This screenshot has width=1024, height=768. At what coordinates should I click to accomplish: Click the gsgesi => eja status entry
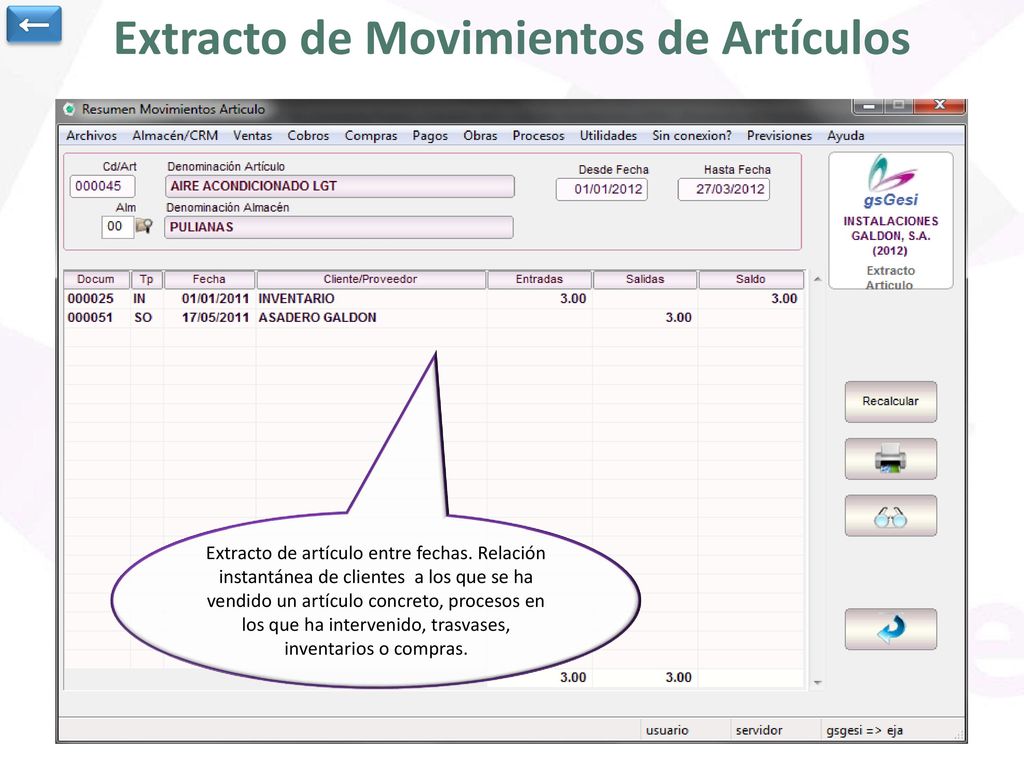coord(865,730)
